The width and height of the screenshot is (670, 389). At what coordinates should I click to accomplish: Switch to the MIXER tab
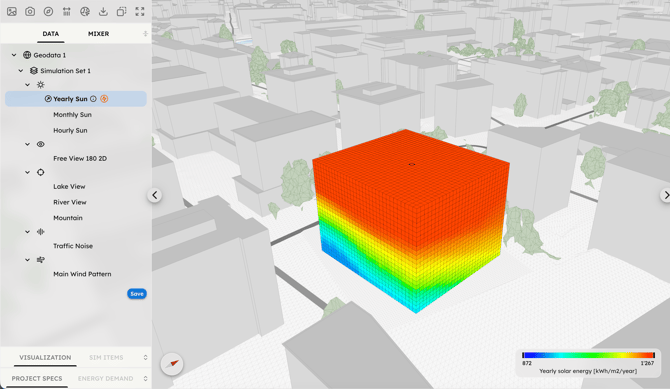[98, 34]
